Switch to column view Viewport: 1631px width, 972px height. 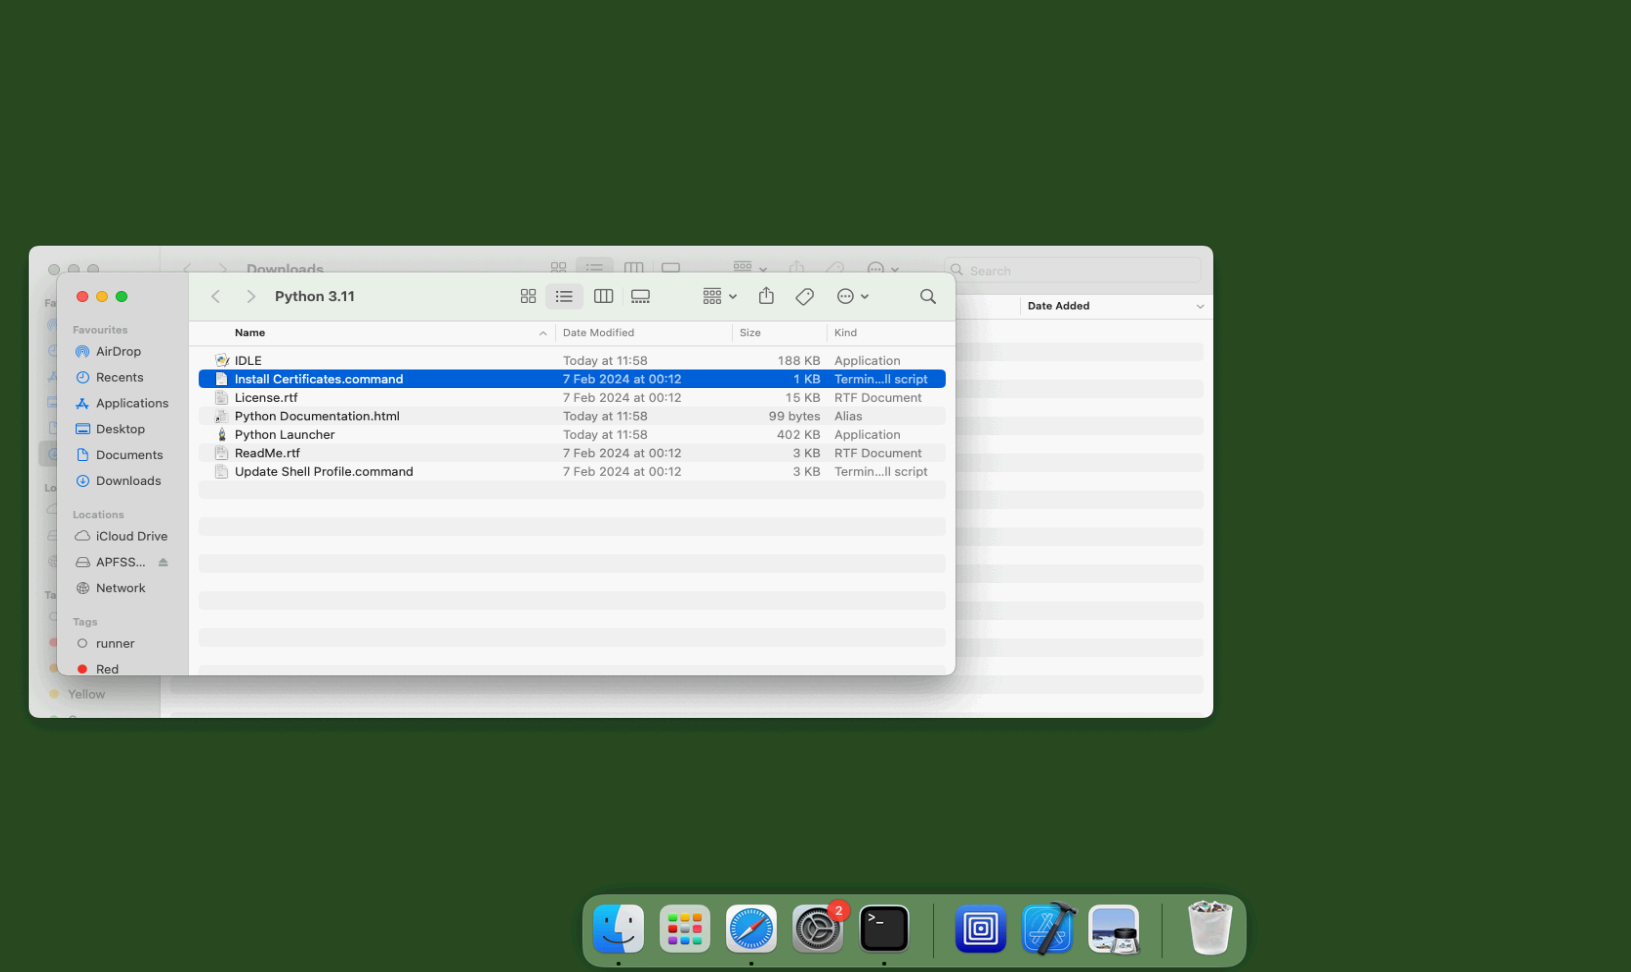pos(603,297)
